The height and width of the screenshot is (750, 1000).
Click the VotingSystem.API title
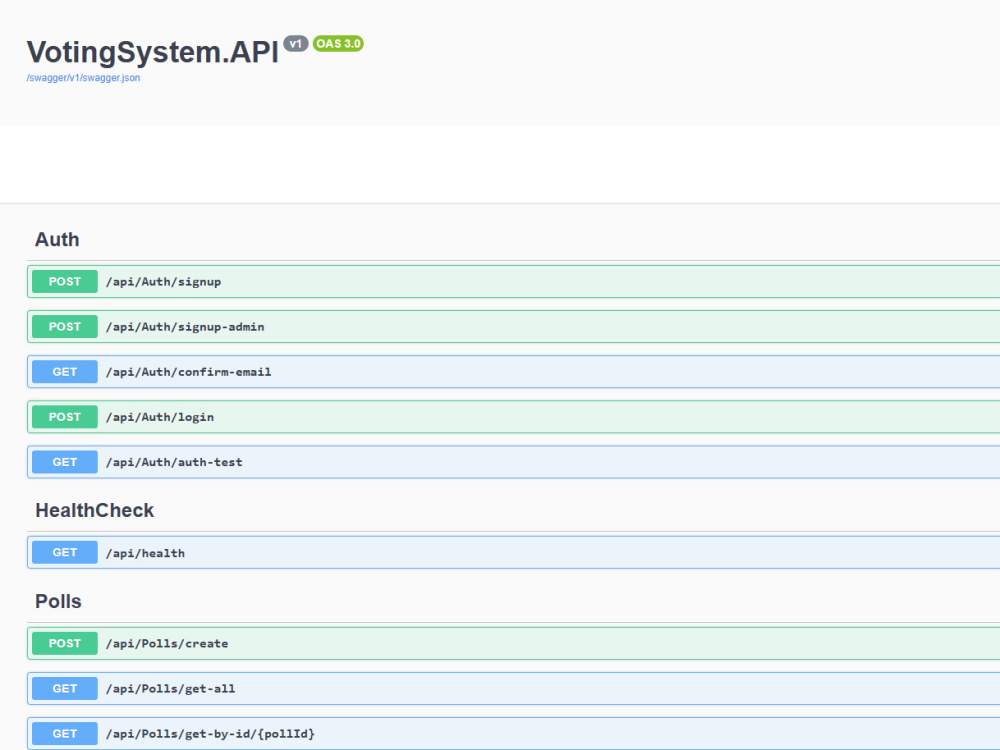pyautogui.click(x=152, y=52)
